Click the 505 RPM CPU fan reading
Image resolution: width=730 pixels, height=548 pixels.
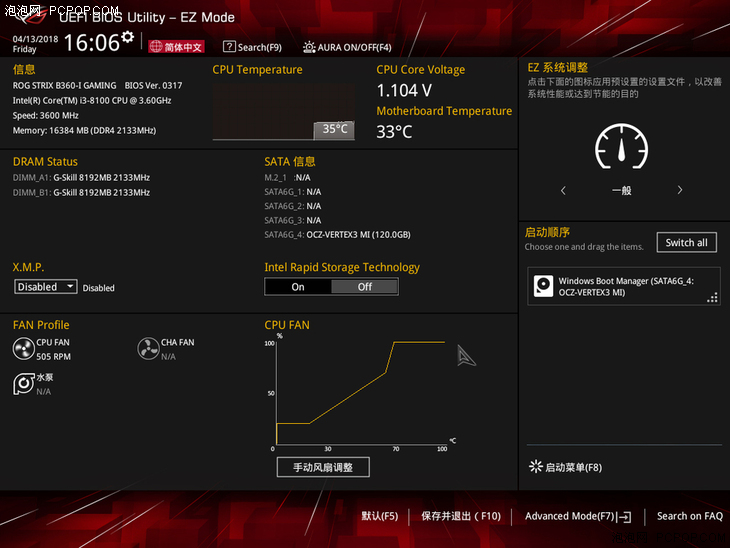pyautogui.click(x=54, y=357)
